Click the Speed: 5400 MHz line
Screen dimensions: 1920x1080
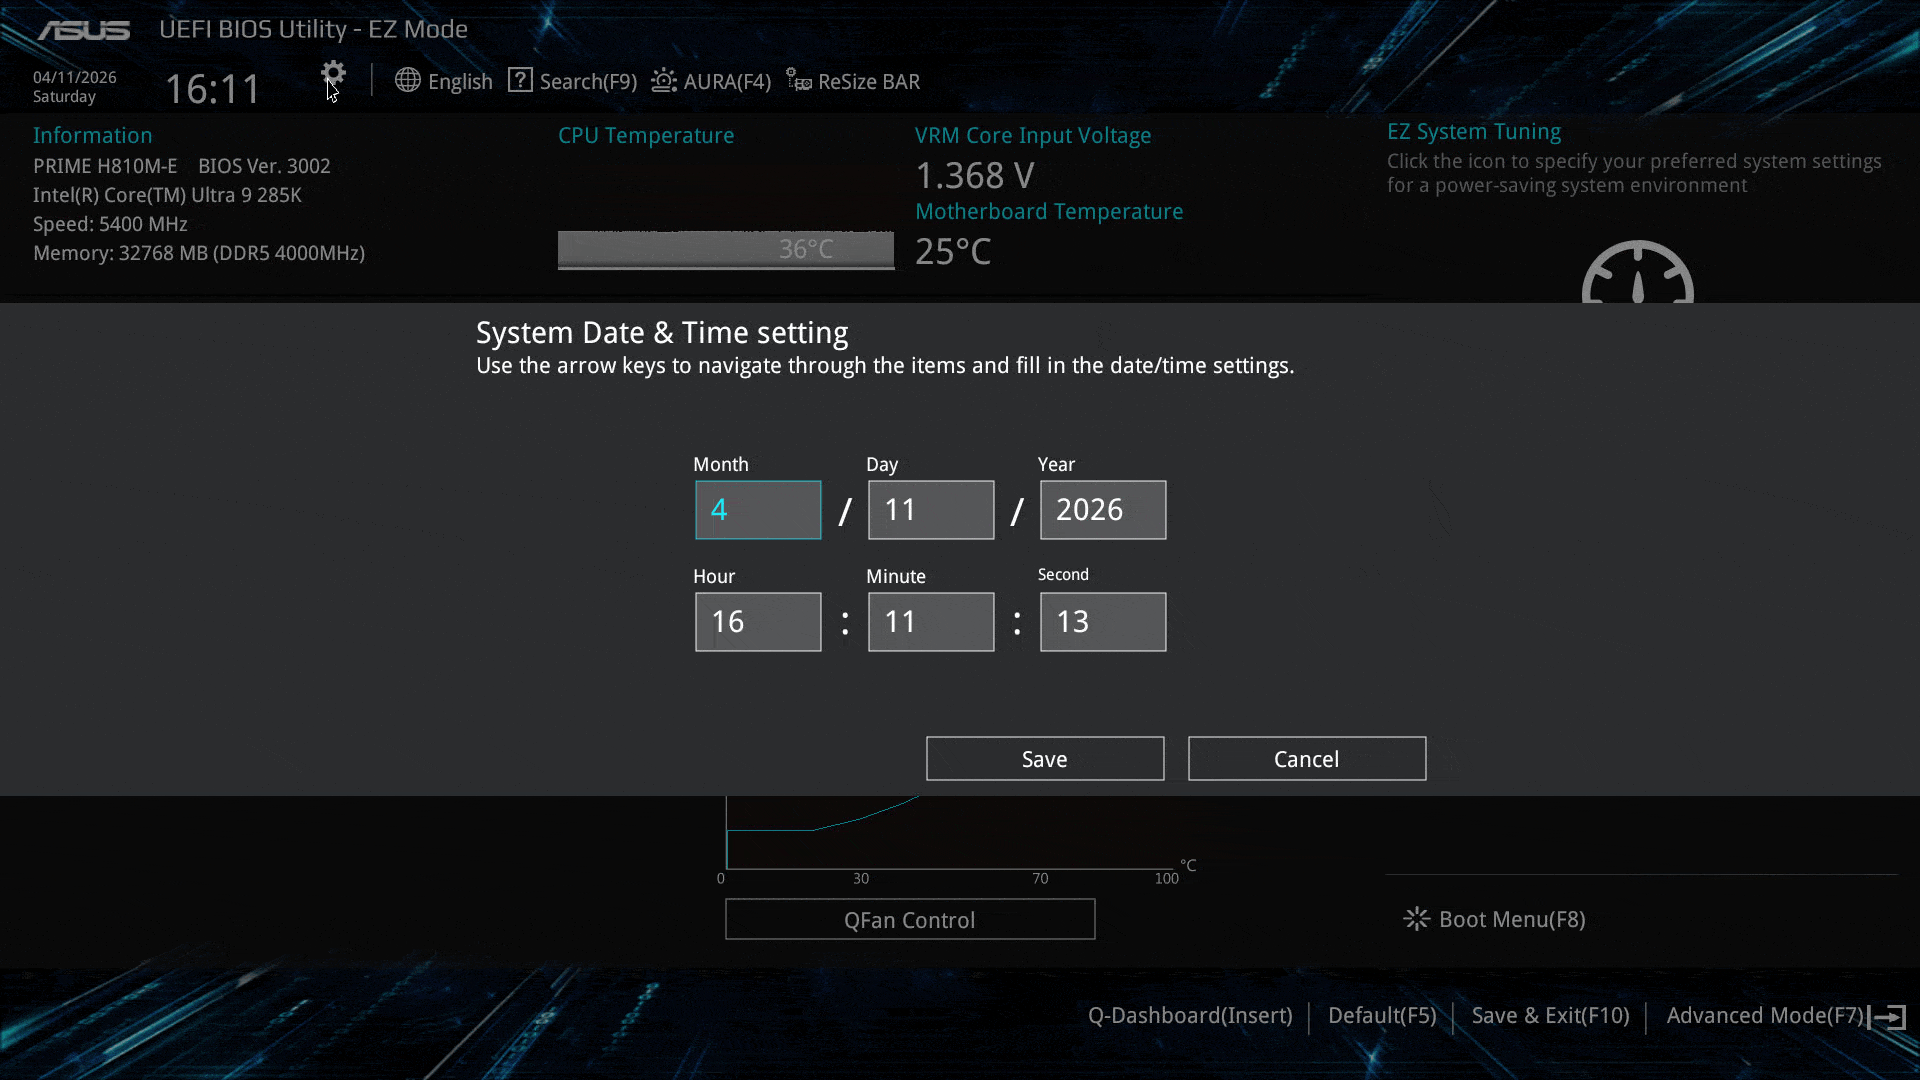[110, 224]
